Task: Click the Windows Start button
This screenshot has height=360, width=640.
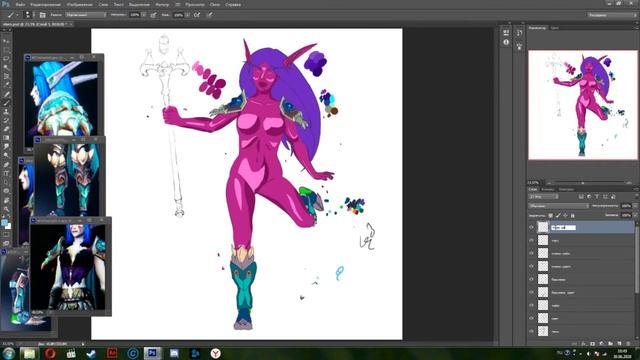Action: pyautogui.click(x=9, y=353)
